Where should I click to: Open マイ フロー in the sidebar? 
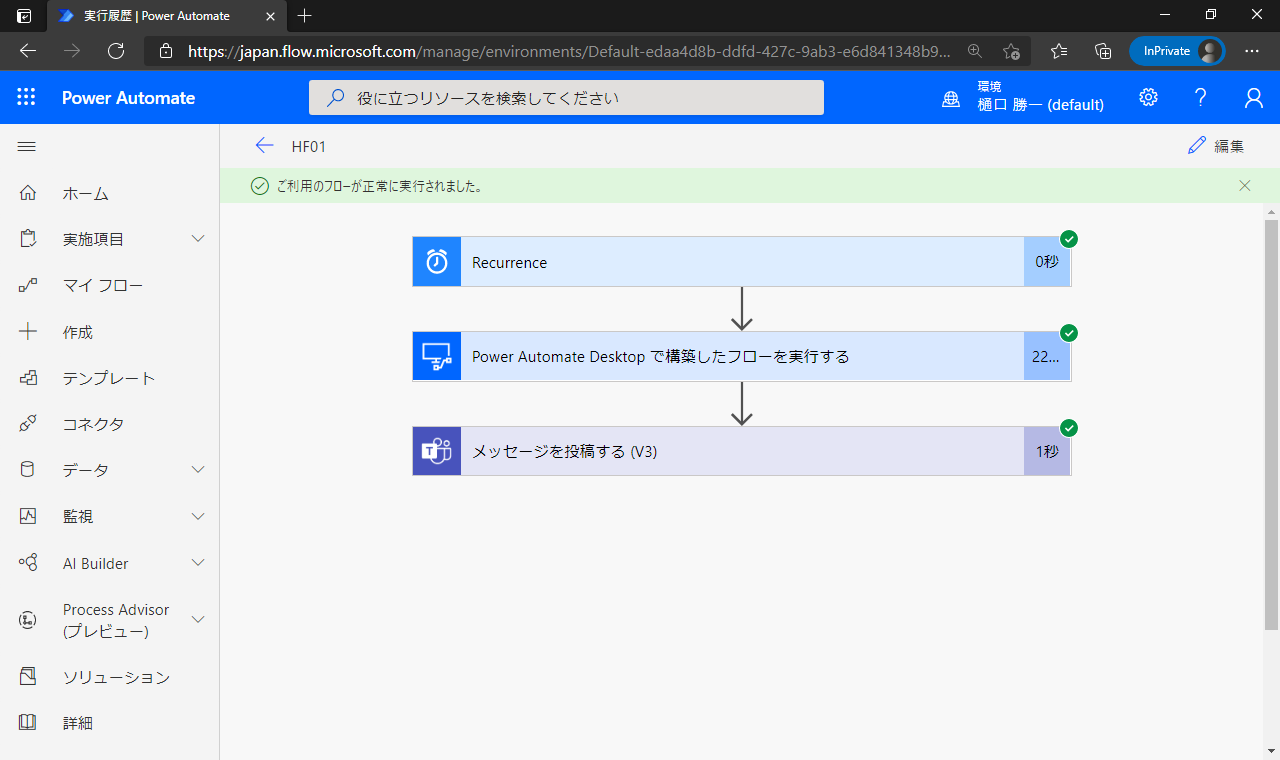103,285
